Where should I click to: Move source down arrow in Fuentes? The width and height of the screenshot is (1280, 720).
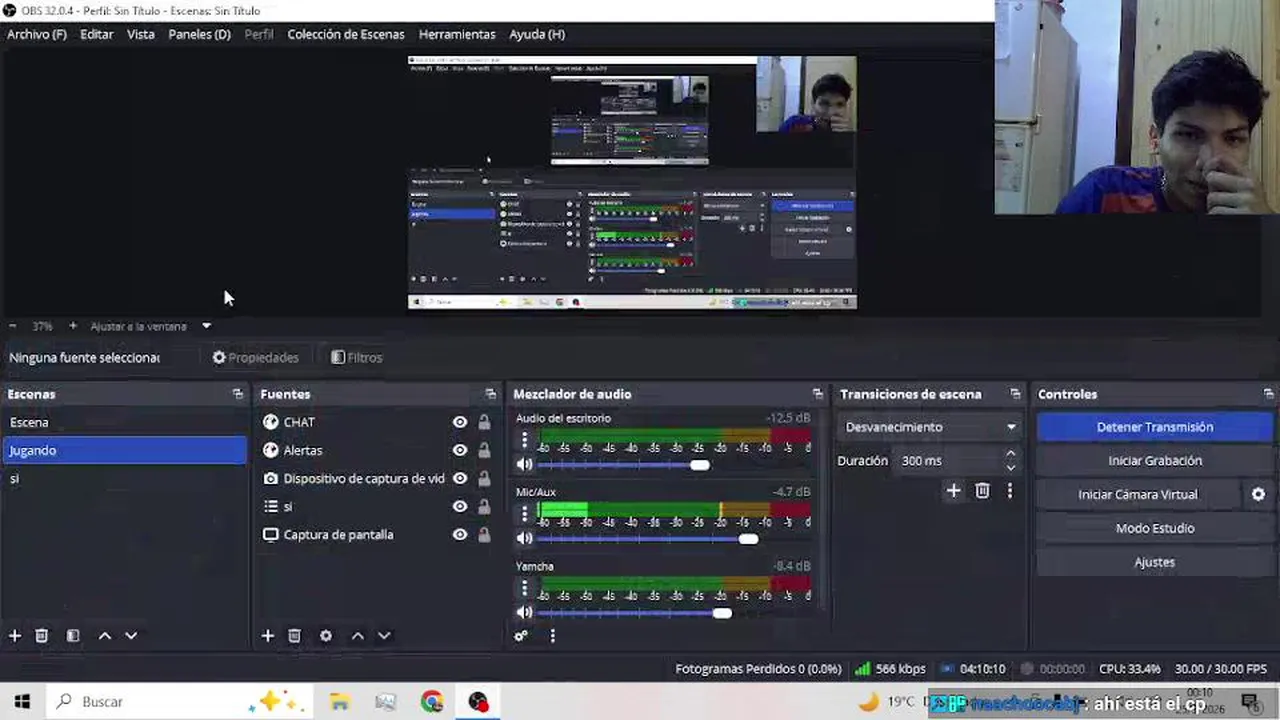click(x=384, y=636)
